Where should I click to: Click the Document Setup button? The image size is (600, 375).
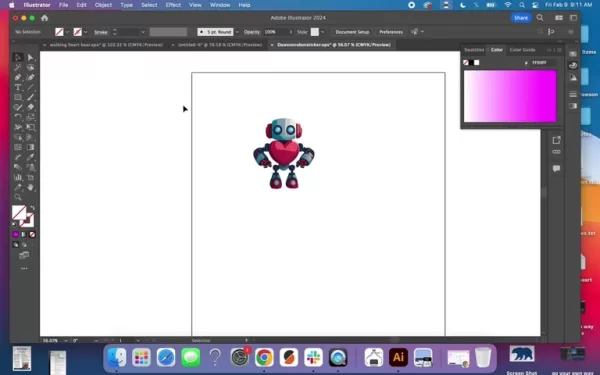point(352,32)
